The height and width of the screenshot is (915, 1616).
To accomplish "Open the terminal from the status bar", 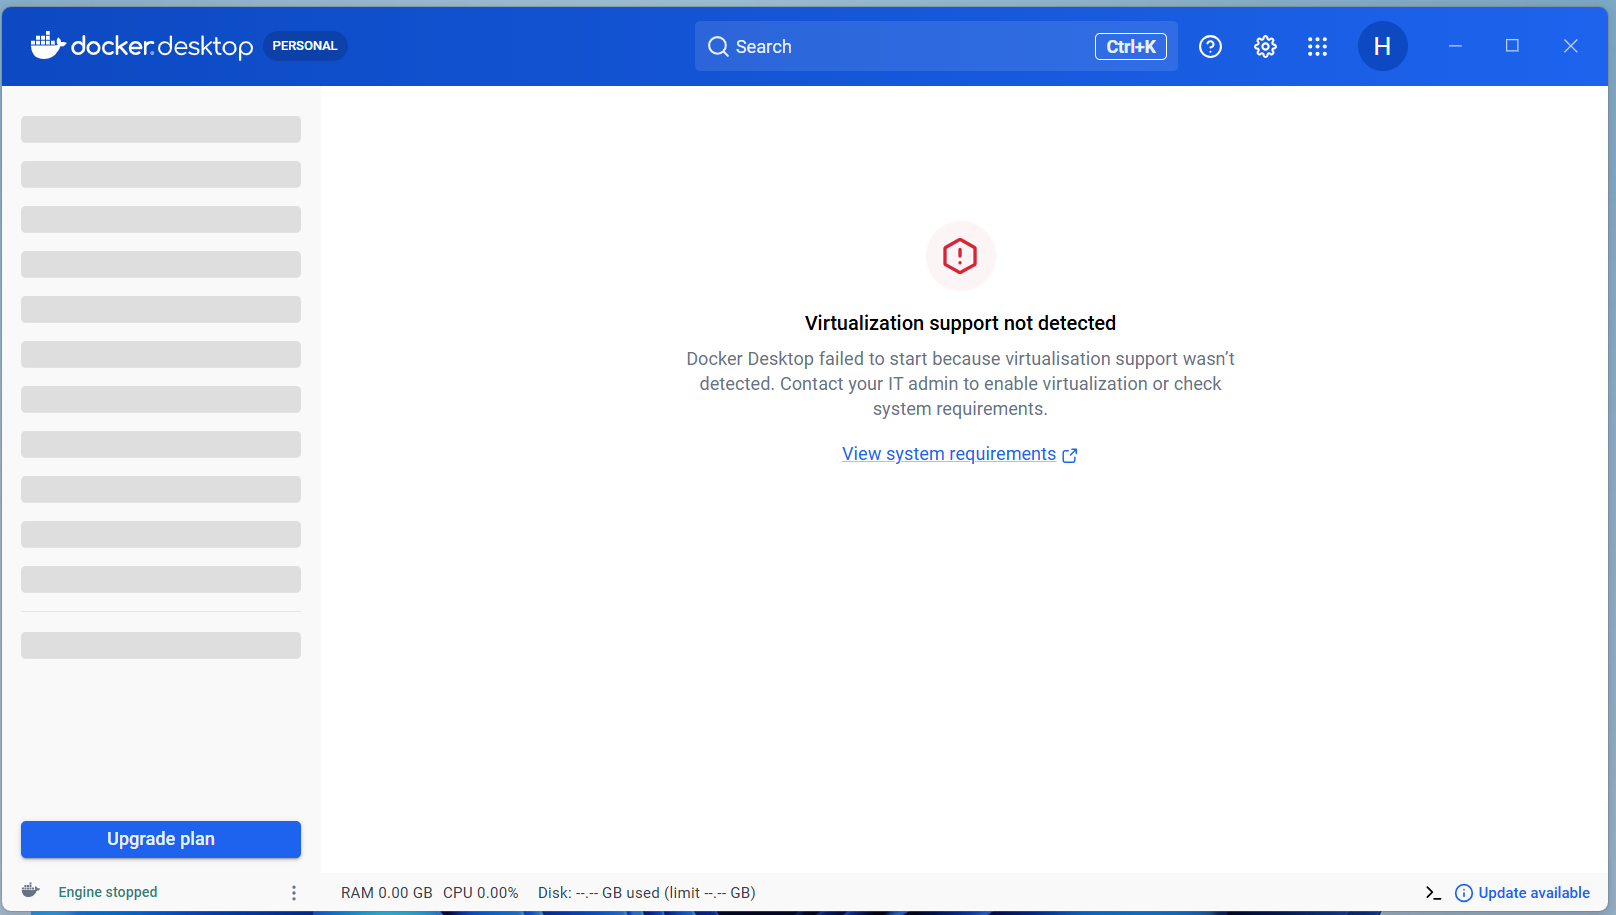I will [1433, 893].
